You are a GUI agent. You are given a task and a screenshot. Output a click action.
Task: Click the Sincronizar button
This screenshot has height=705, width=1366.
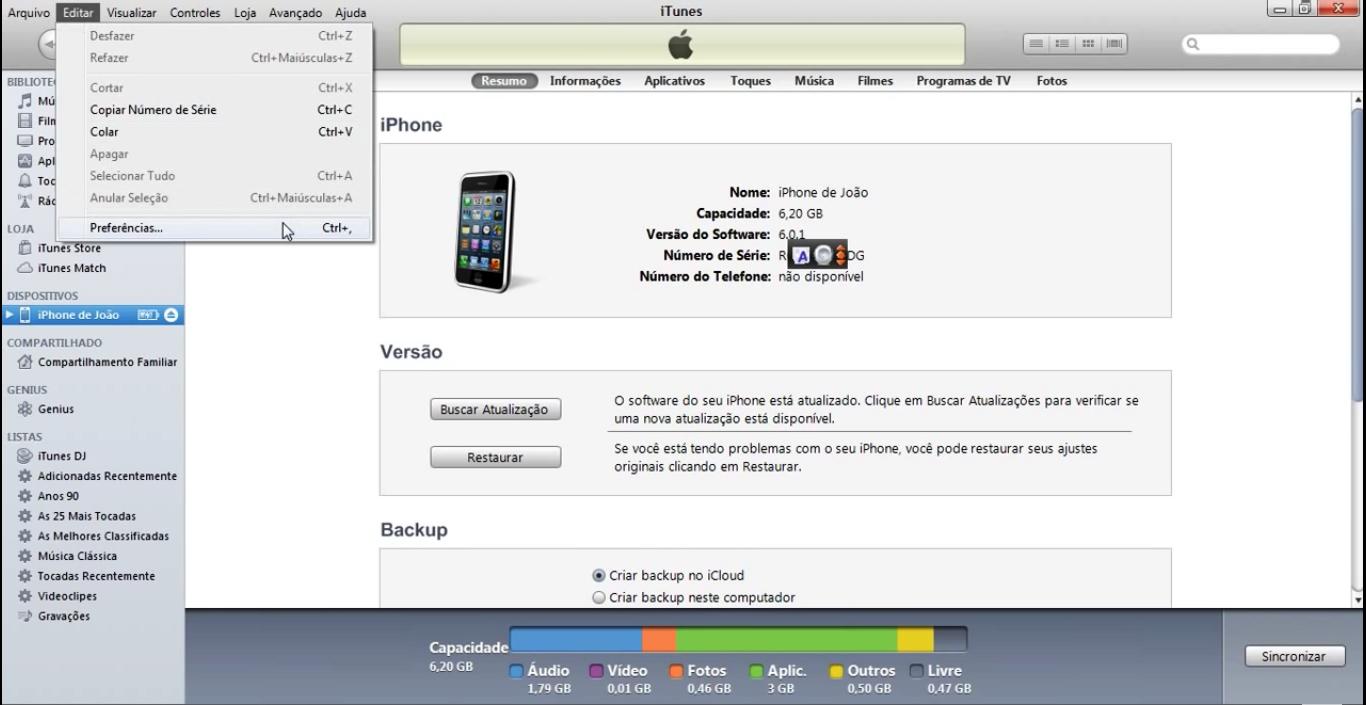point(1293,657)
